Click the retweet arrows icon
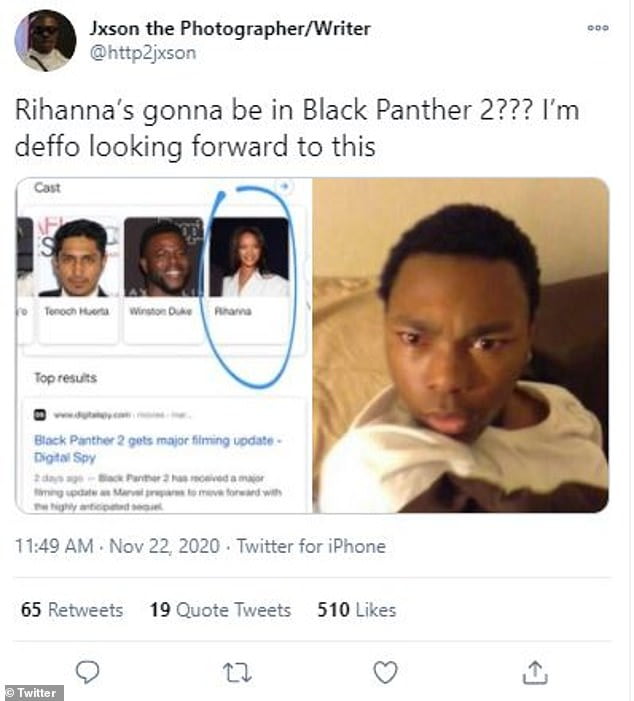The width and height of the screenshot is (634, 701). pyautogui.click(x=236, y=672)
